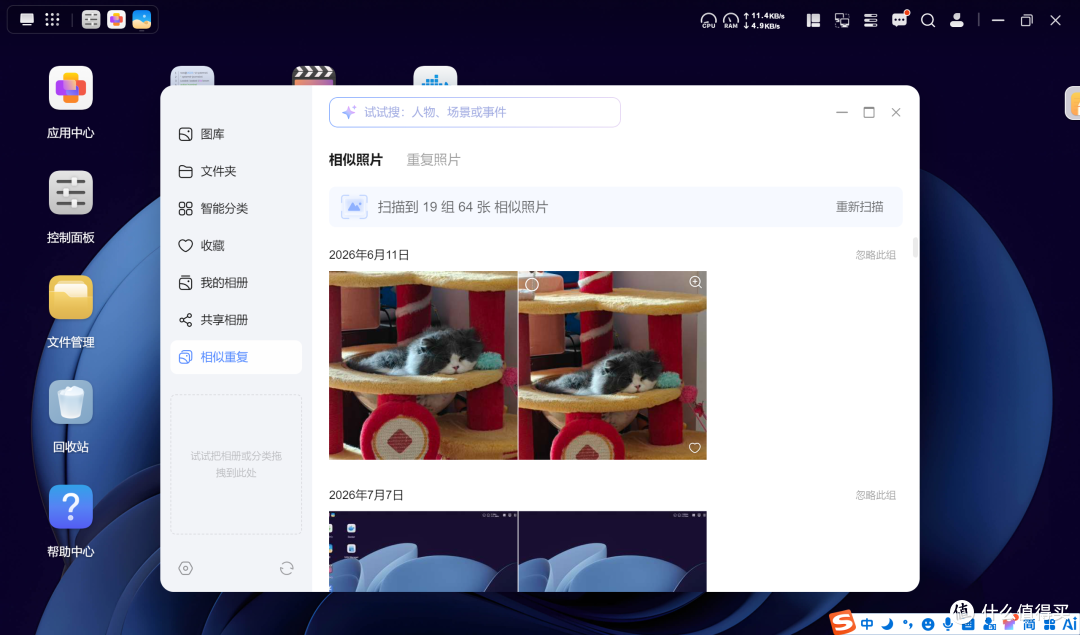Viewport: 1080px width, 635px height.
Task: Open the task list bars icon
Action: tap(871, 21)
